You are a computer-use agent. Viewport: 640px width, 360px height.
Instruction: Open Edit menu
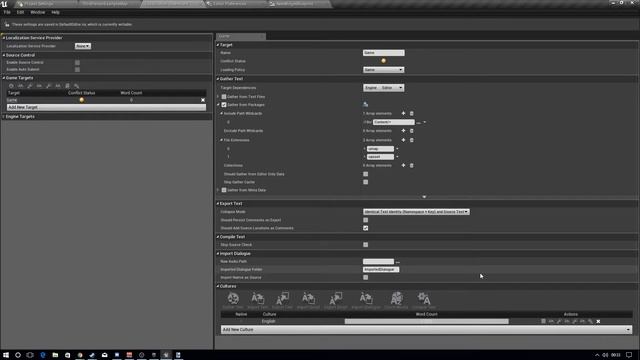20,12
